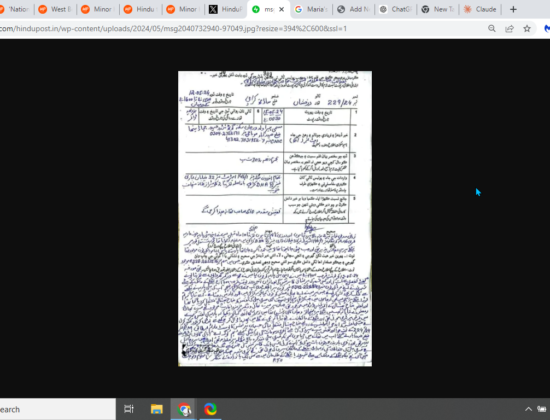550x420 pixels.
Task: Click the share page icon in address bar
Action: 509,29
